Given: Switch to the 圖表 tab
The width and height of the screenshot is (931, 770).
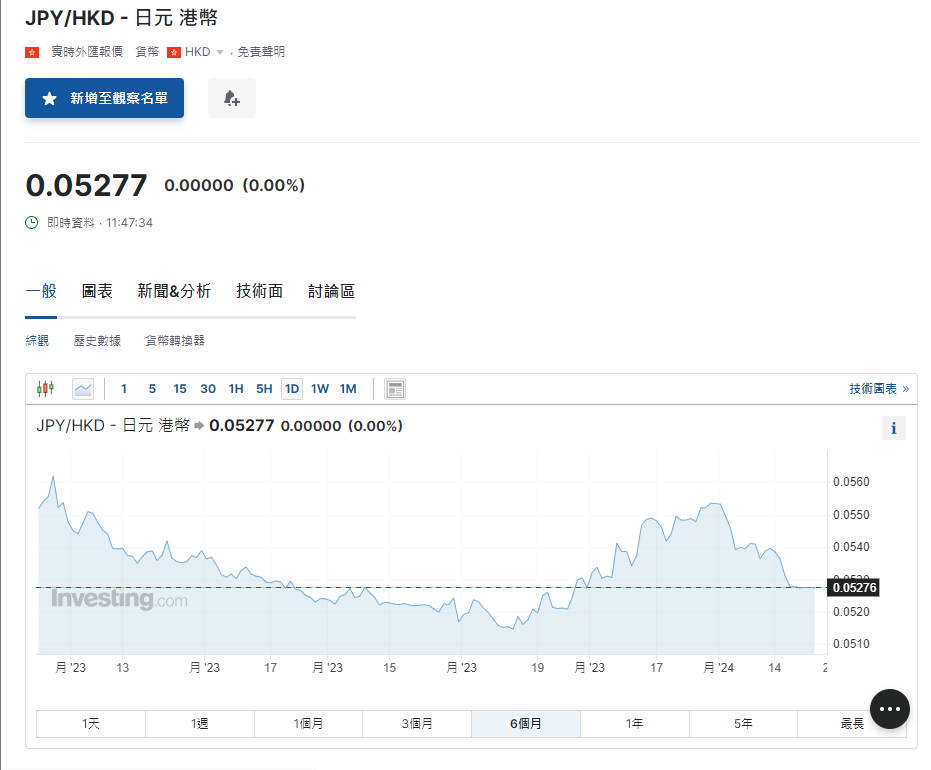Looking at the screenshot, I should [97, 291].
